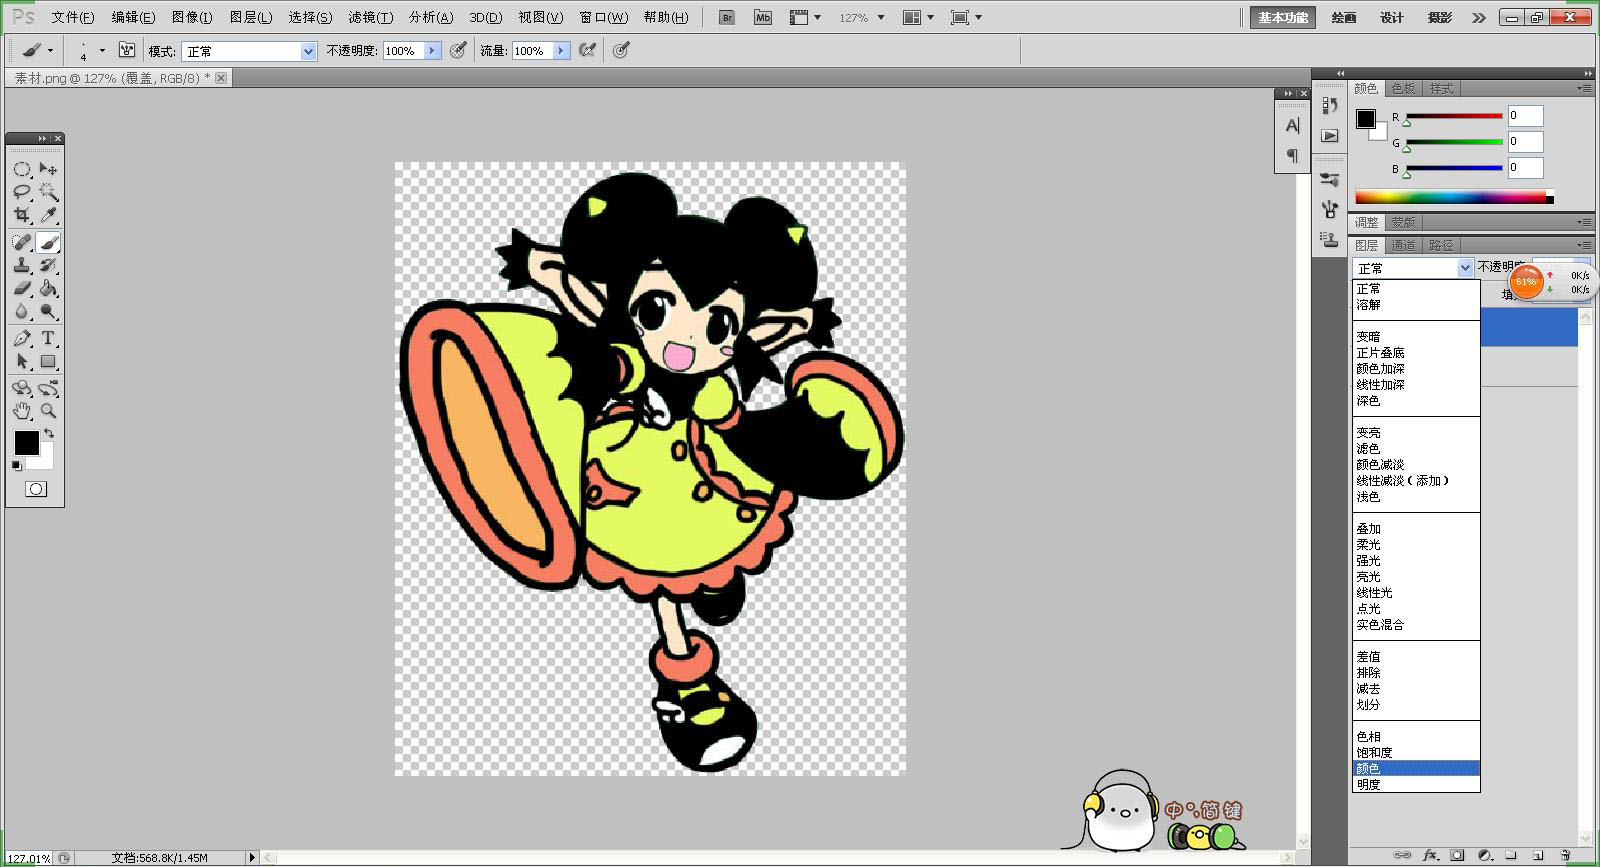1600x867 pixels.
Task: Click the R value input field
Action: 1525,116
